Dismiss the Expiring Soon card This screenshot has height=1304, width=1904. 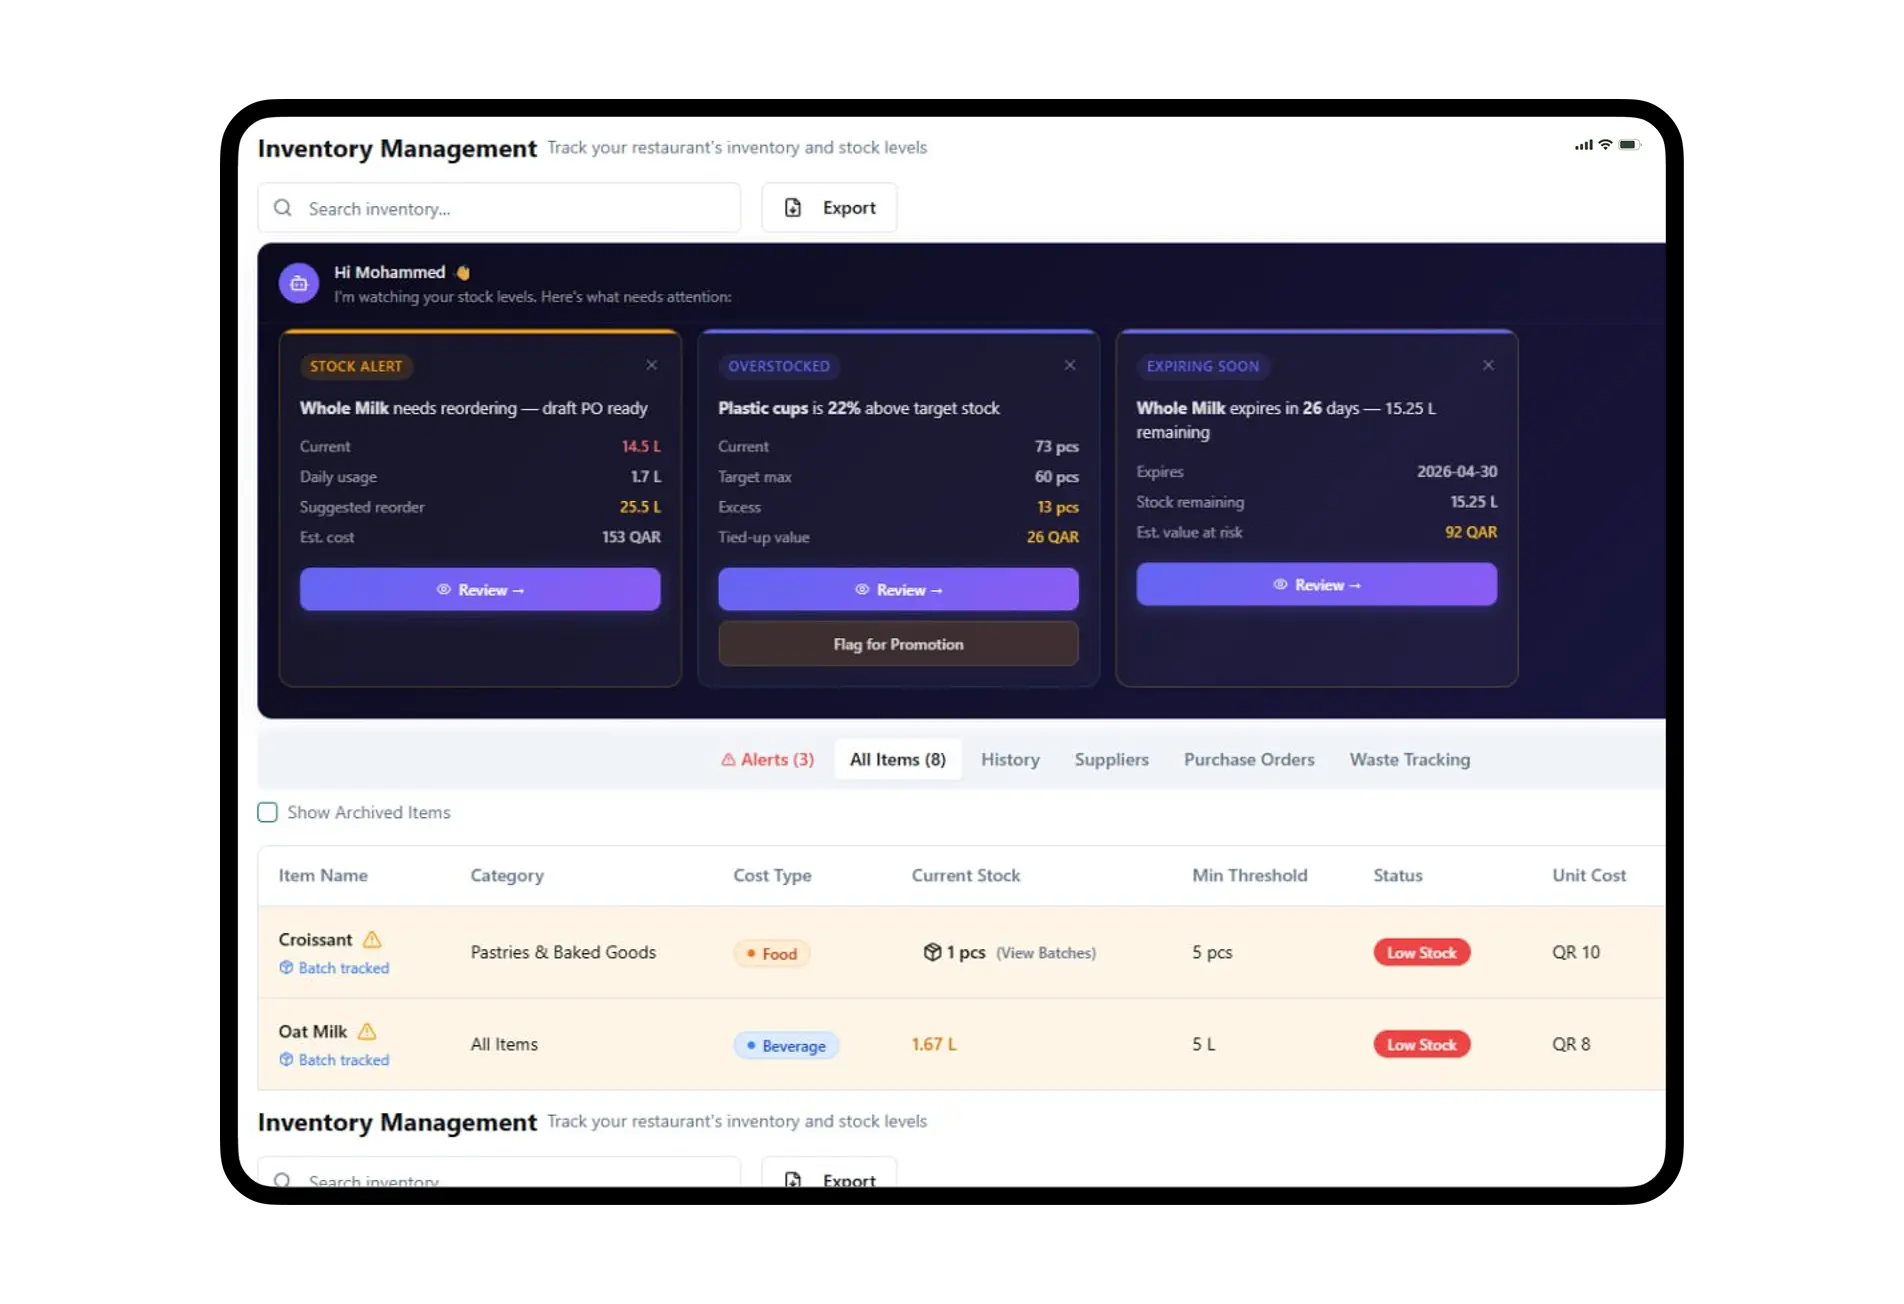1488,365
